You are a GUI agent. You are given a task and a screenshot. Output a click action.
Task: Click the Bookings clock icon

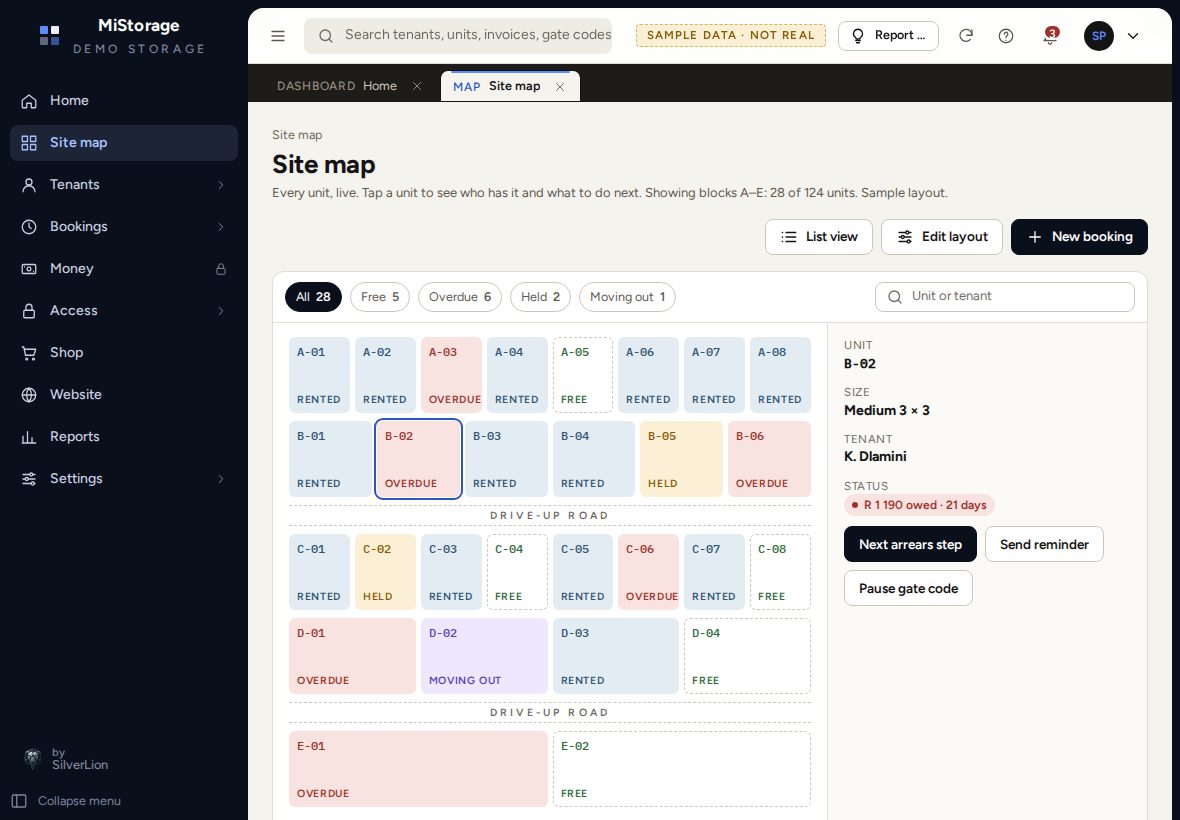click(29, 226)
